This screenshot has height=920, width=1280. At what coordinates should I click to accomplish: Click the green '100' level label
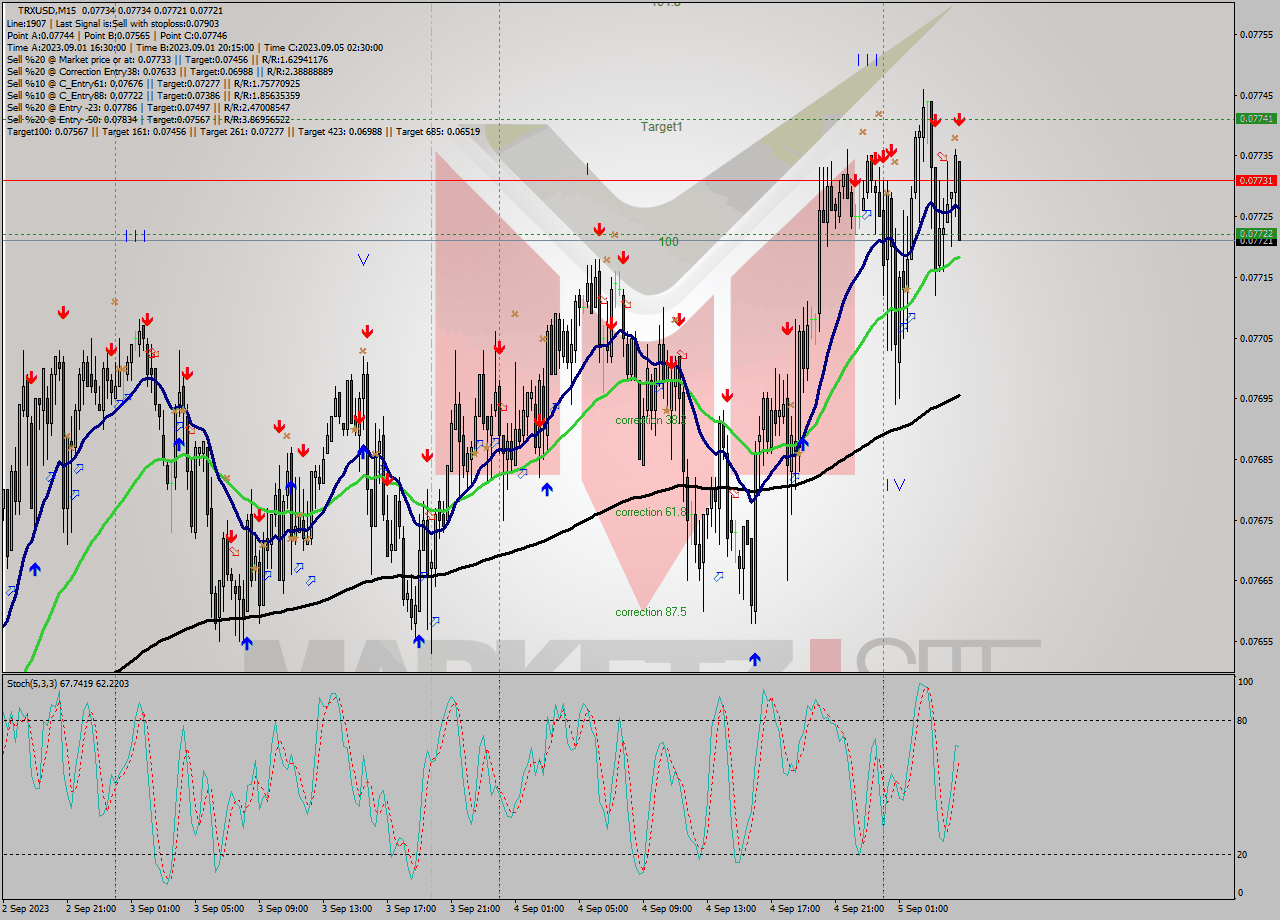668,242
